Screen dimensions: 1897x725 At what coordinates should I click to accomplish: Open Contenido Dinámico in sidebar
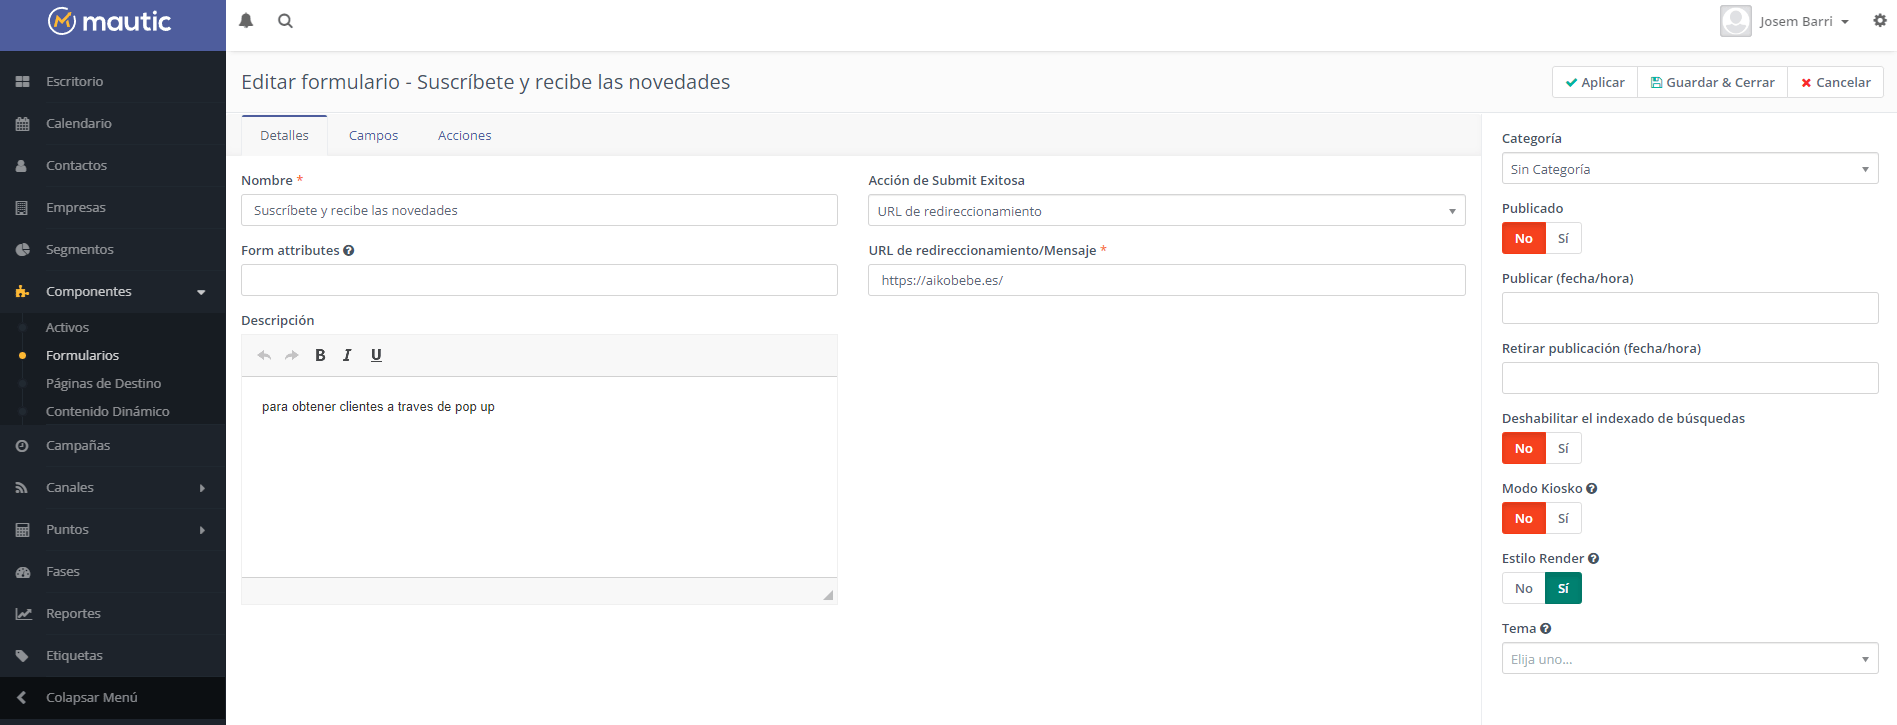107,411
